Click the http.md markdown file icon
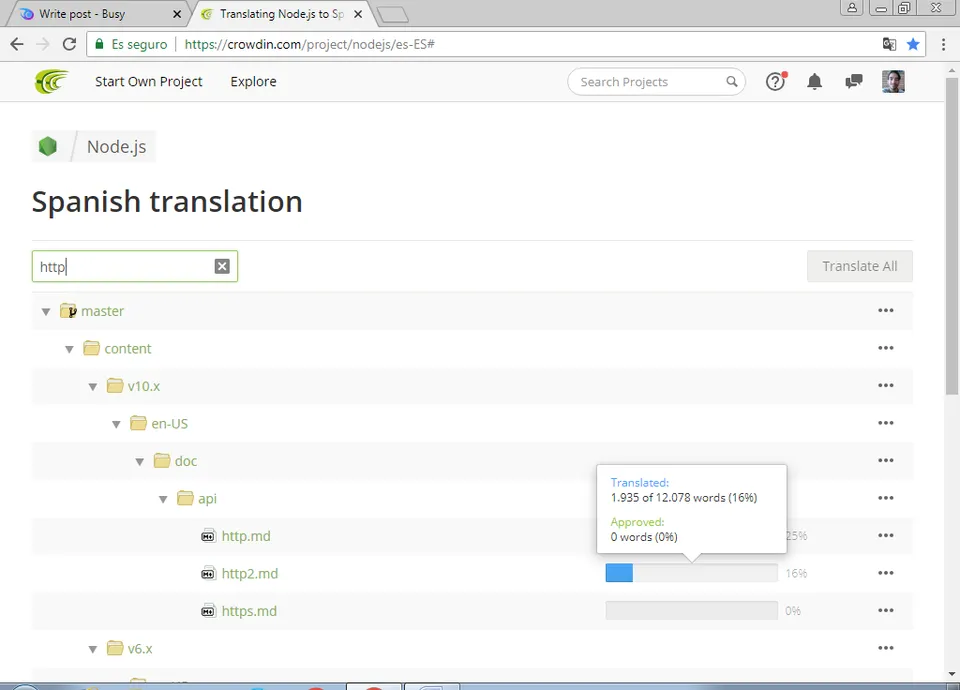The image size is (960, 690). pyautogui.click(x=208, y=536)
